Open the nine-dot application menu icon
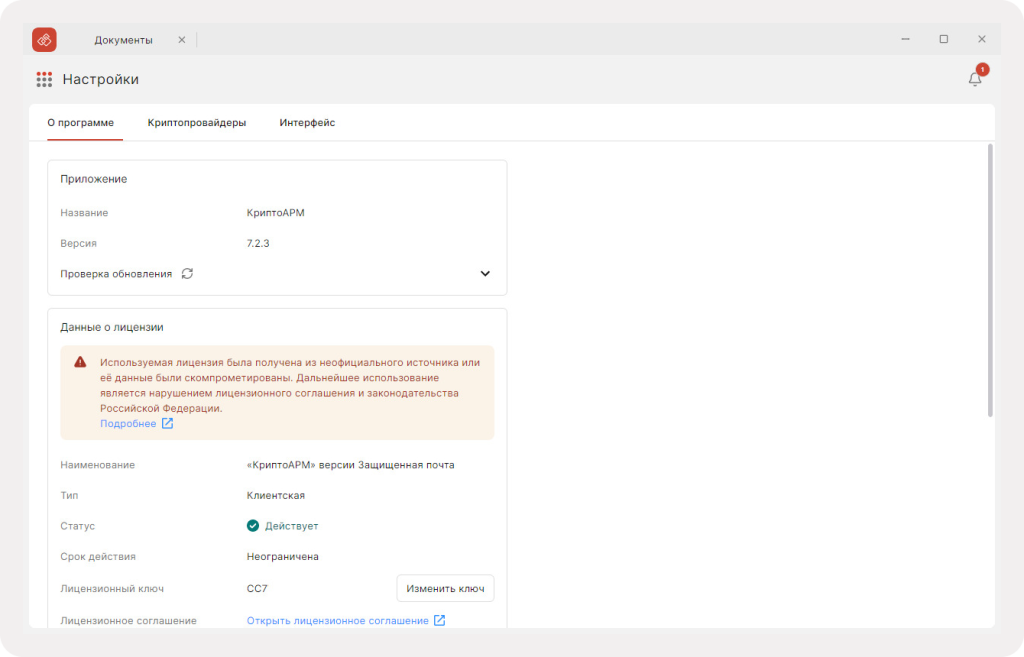This screenshot has width=1024, height=657. click(x=44, y=80)
